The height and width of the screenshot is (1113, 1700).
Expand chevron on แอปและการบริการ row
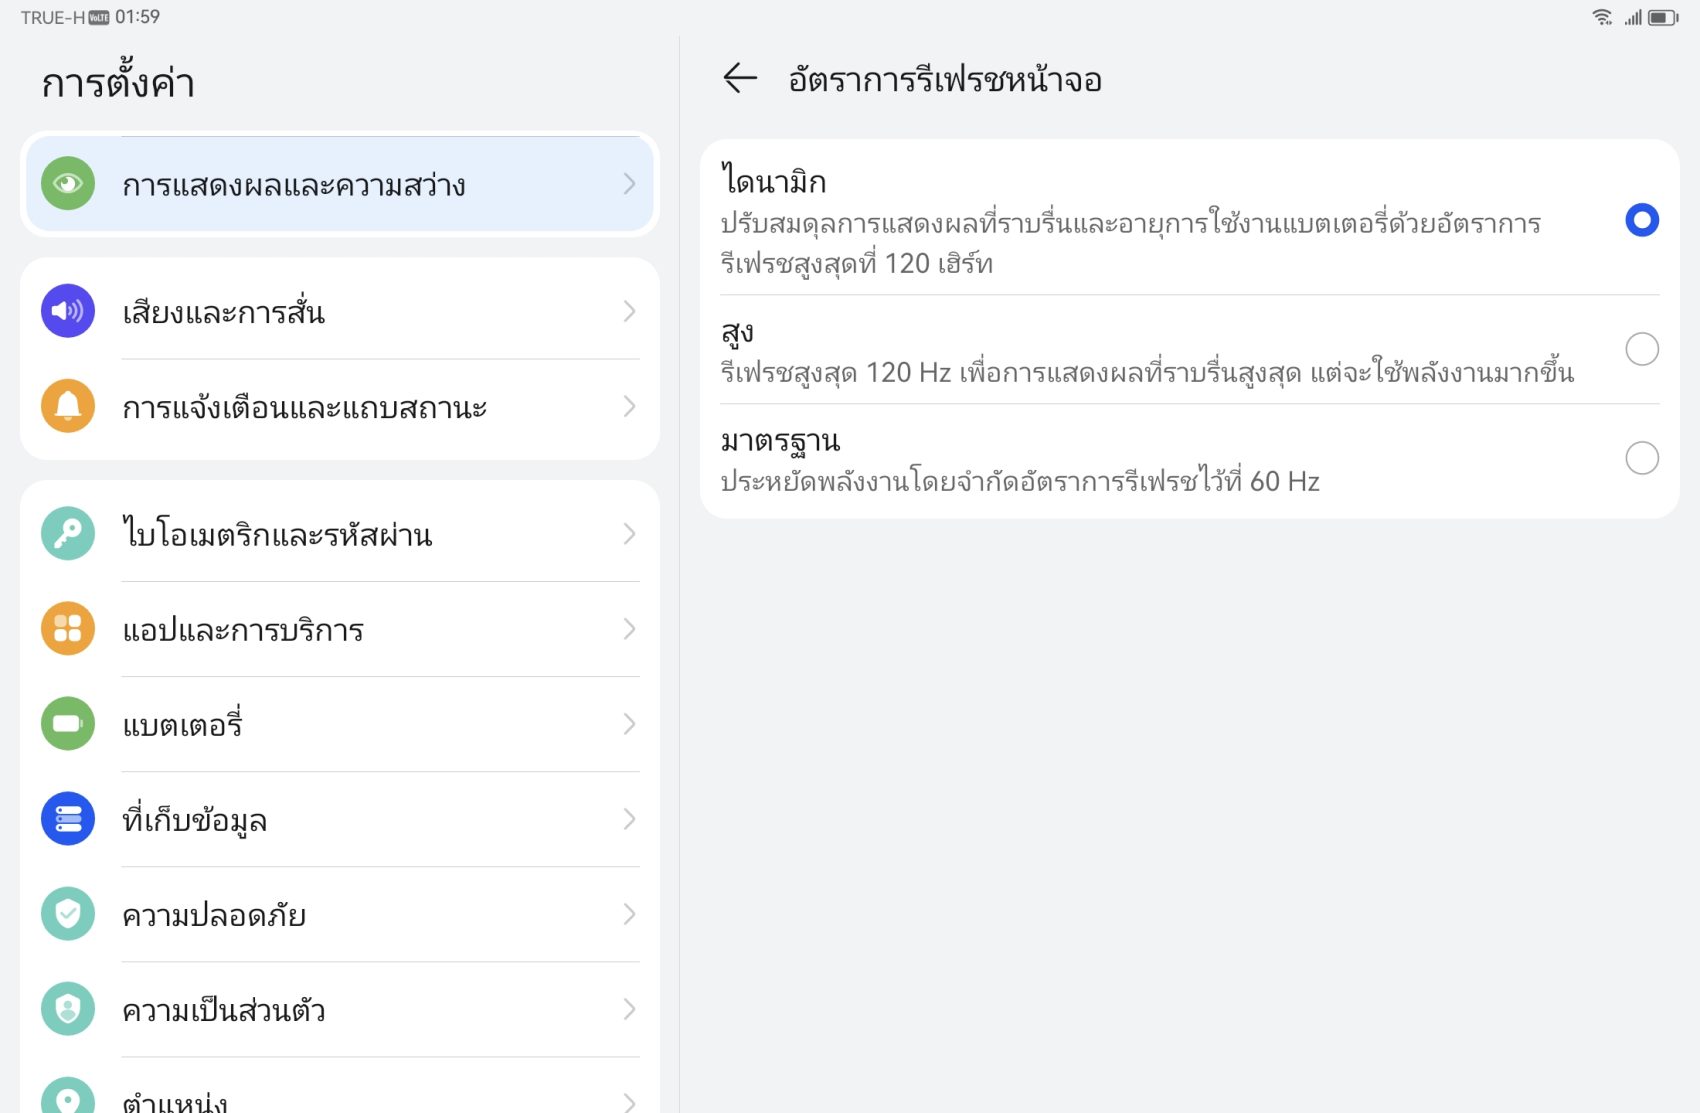click(x=629, y=628)
